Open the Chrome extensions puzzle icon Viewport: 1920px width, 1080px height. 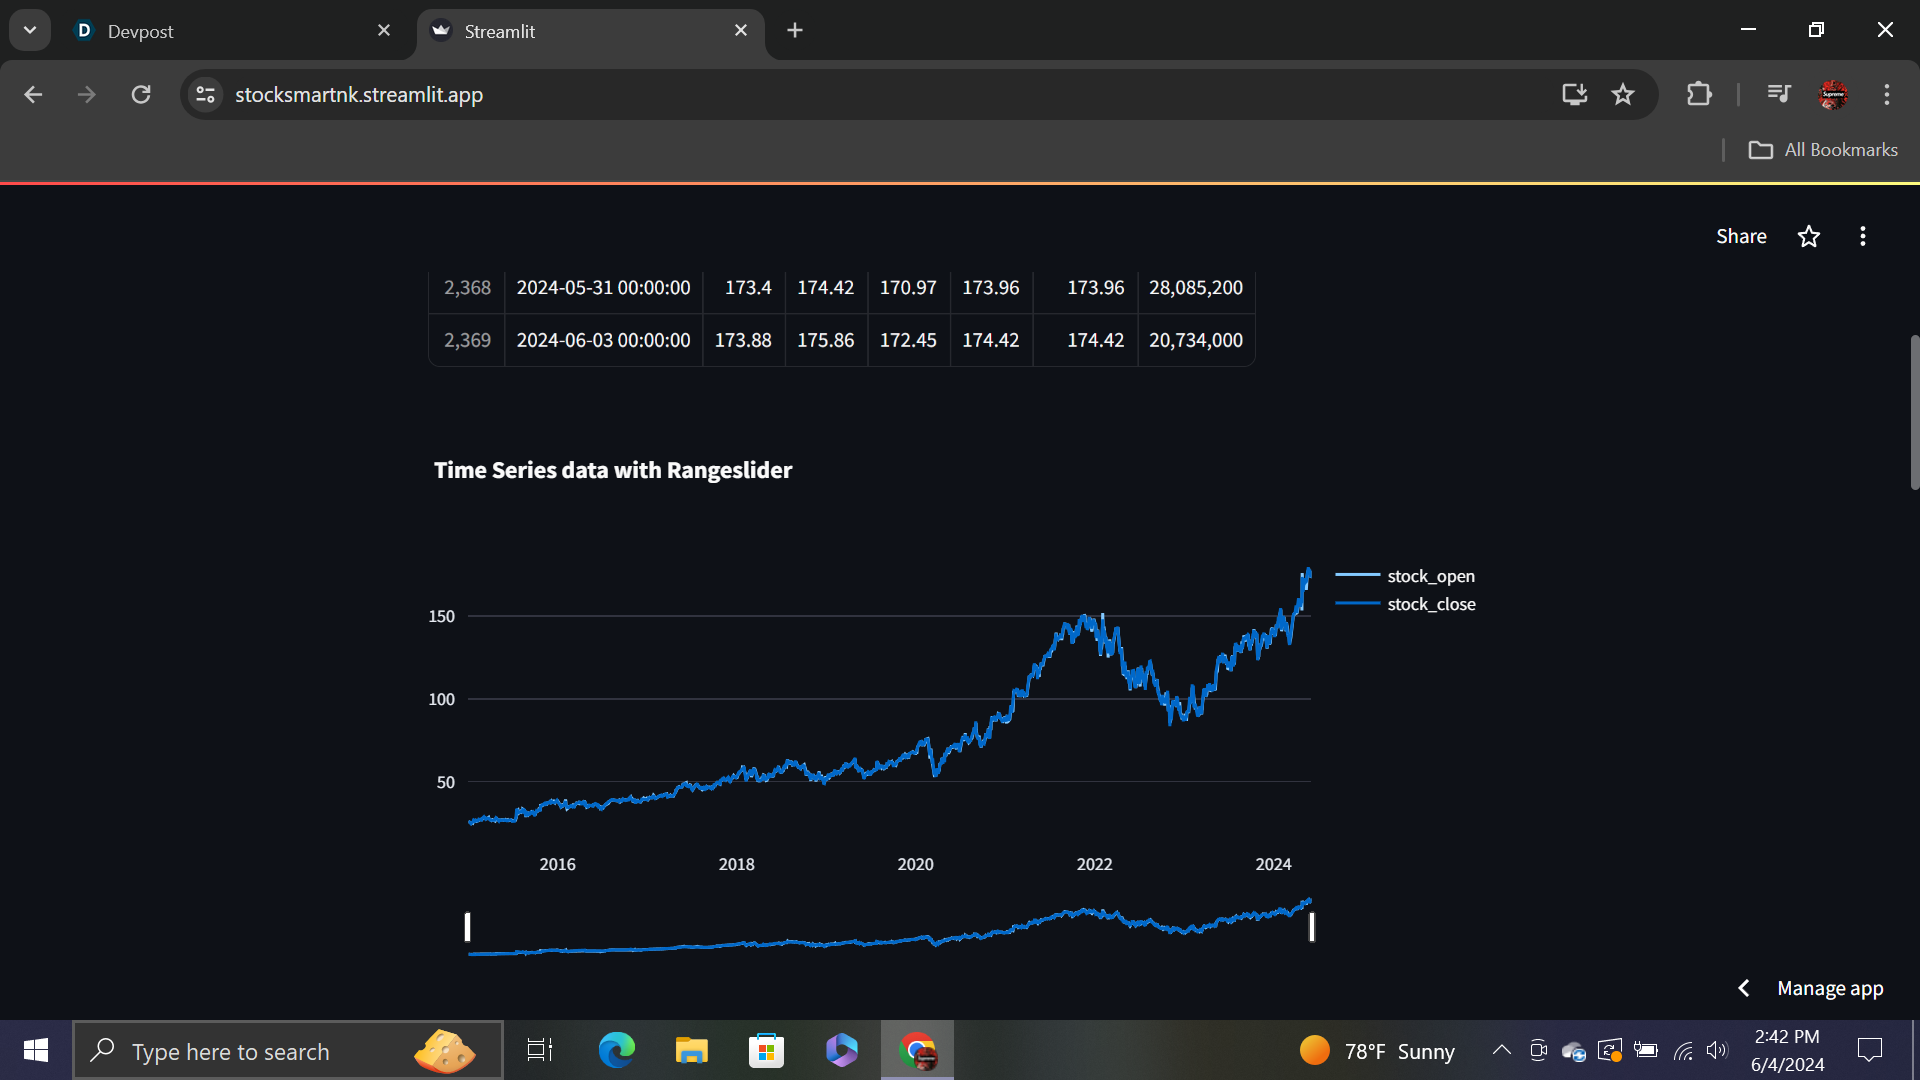coord(1699,94)
